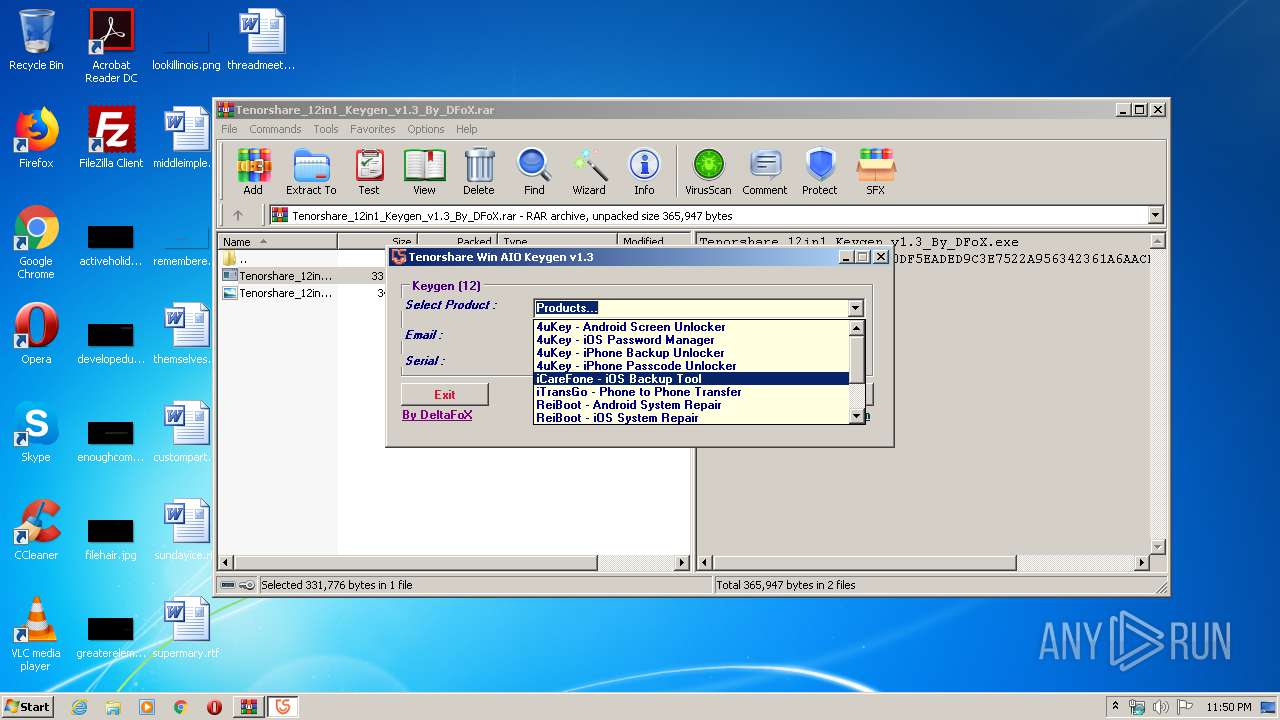Click the Test archive icon
The height and width of the screenshot is (720, 1280).
click(369, 172)
